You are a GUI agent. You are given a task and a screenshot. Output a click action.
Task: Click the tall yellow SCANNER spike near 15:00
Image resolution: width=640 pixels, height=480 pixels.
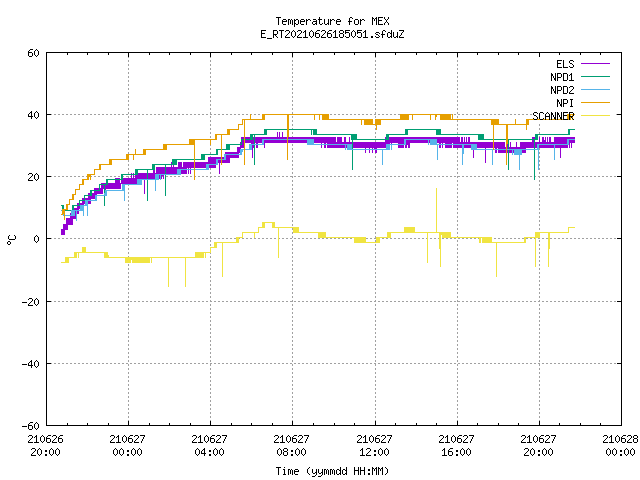click(436, 210)
